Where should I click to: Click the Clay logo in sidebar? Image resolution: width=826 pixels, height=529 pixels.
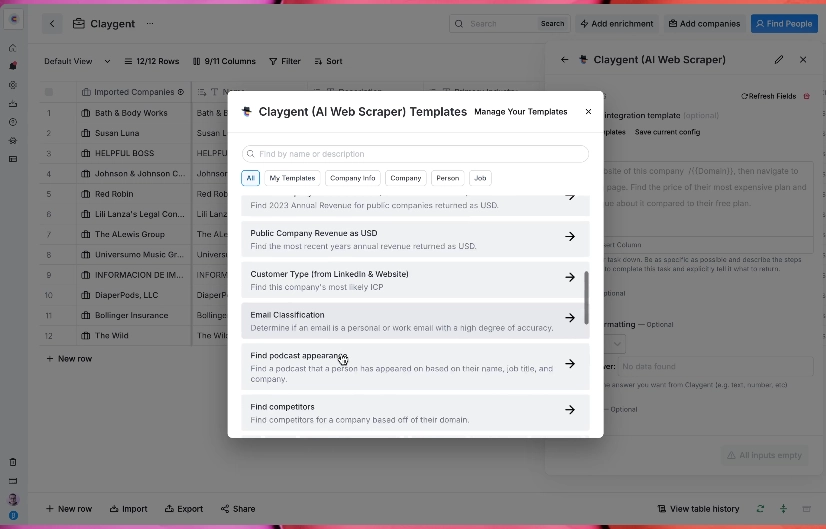14,19
